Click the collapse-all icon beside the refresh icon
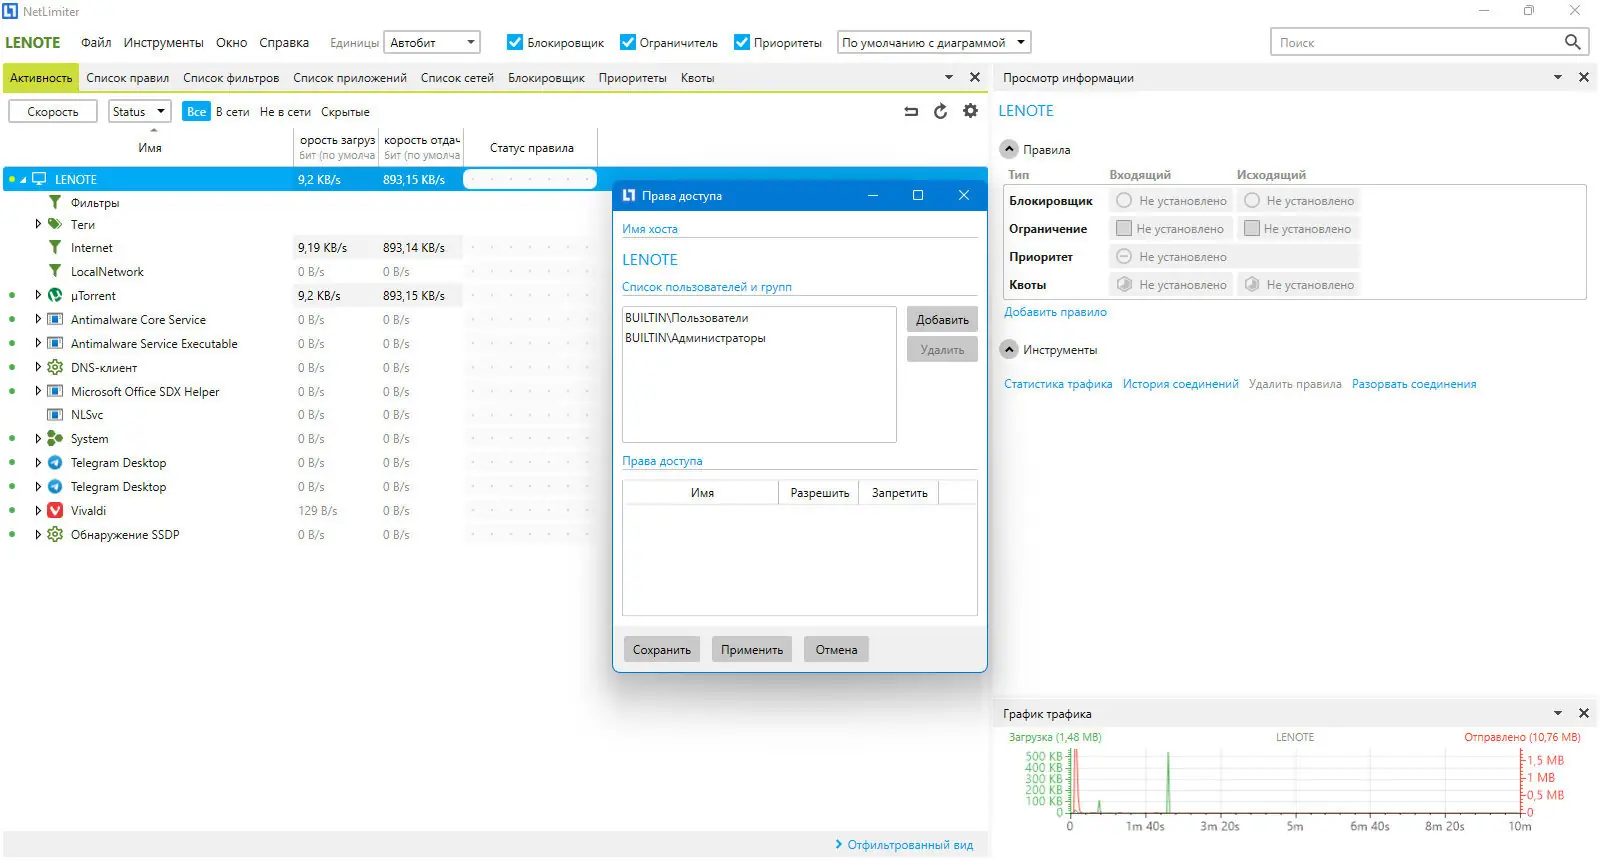 [x=911, y=111]
